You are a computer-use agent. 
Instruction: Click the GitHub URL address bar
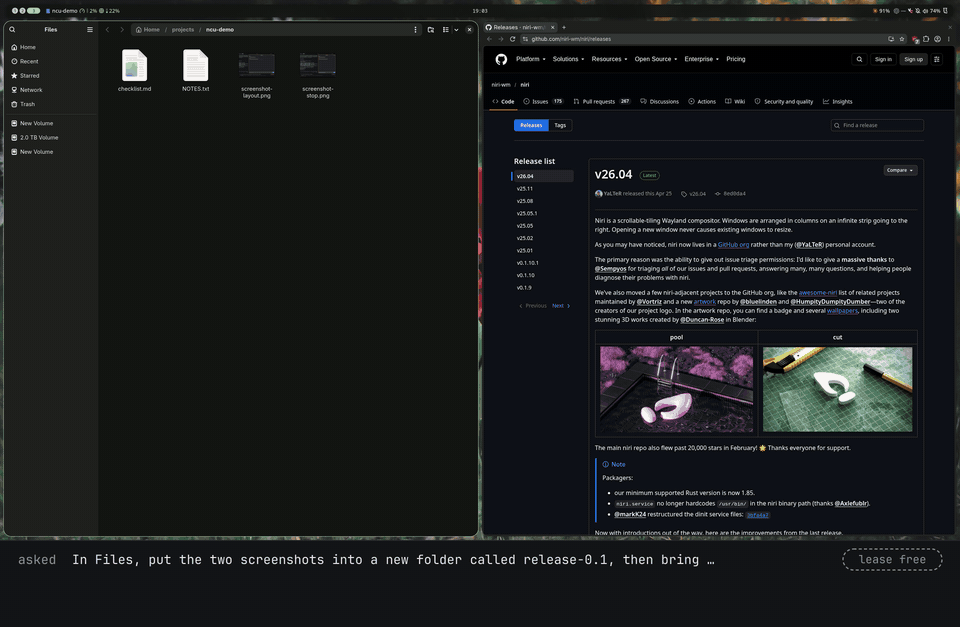point(704,39)
